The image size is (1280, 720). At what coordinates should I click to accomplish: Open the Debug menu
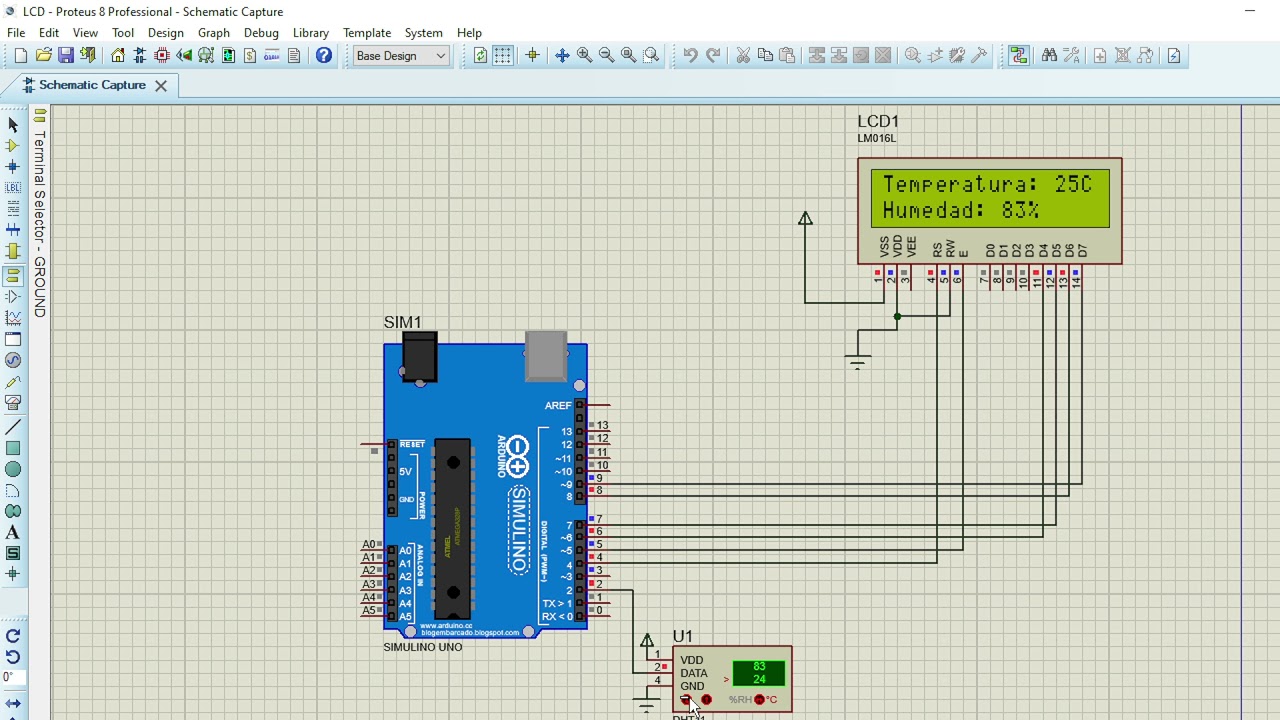point(261,33)
